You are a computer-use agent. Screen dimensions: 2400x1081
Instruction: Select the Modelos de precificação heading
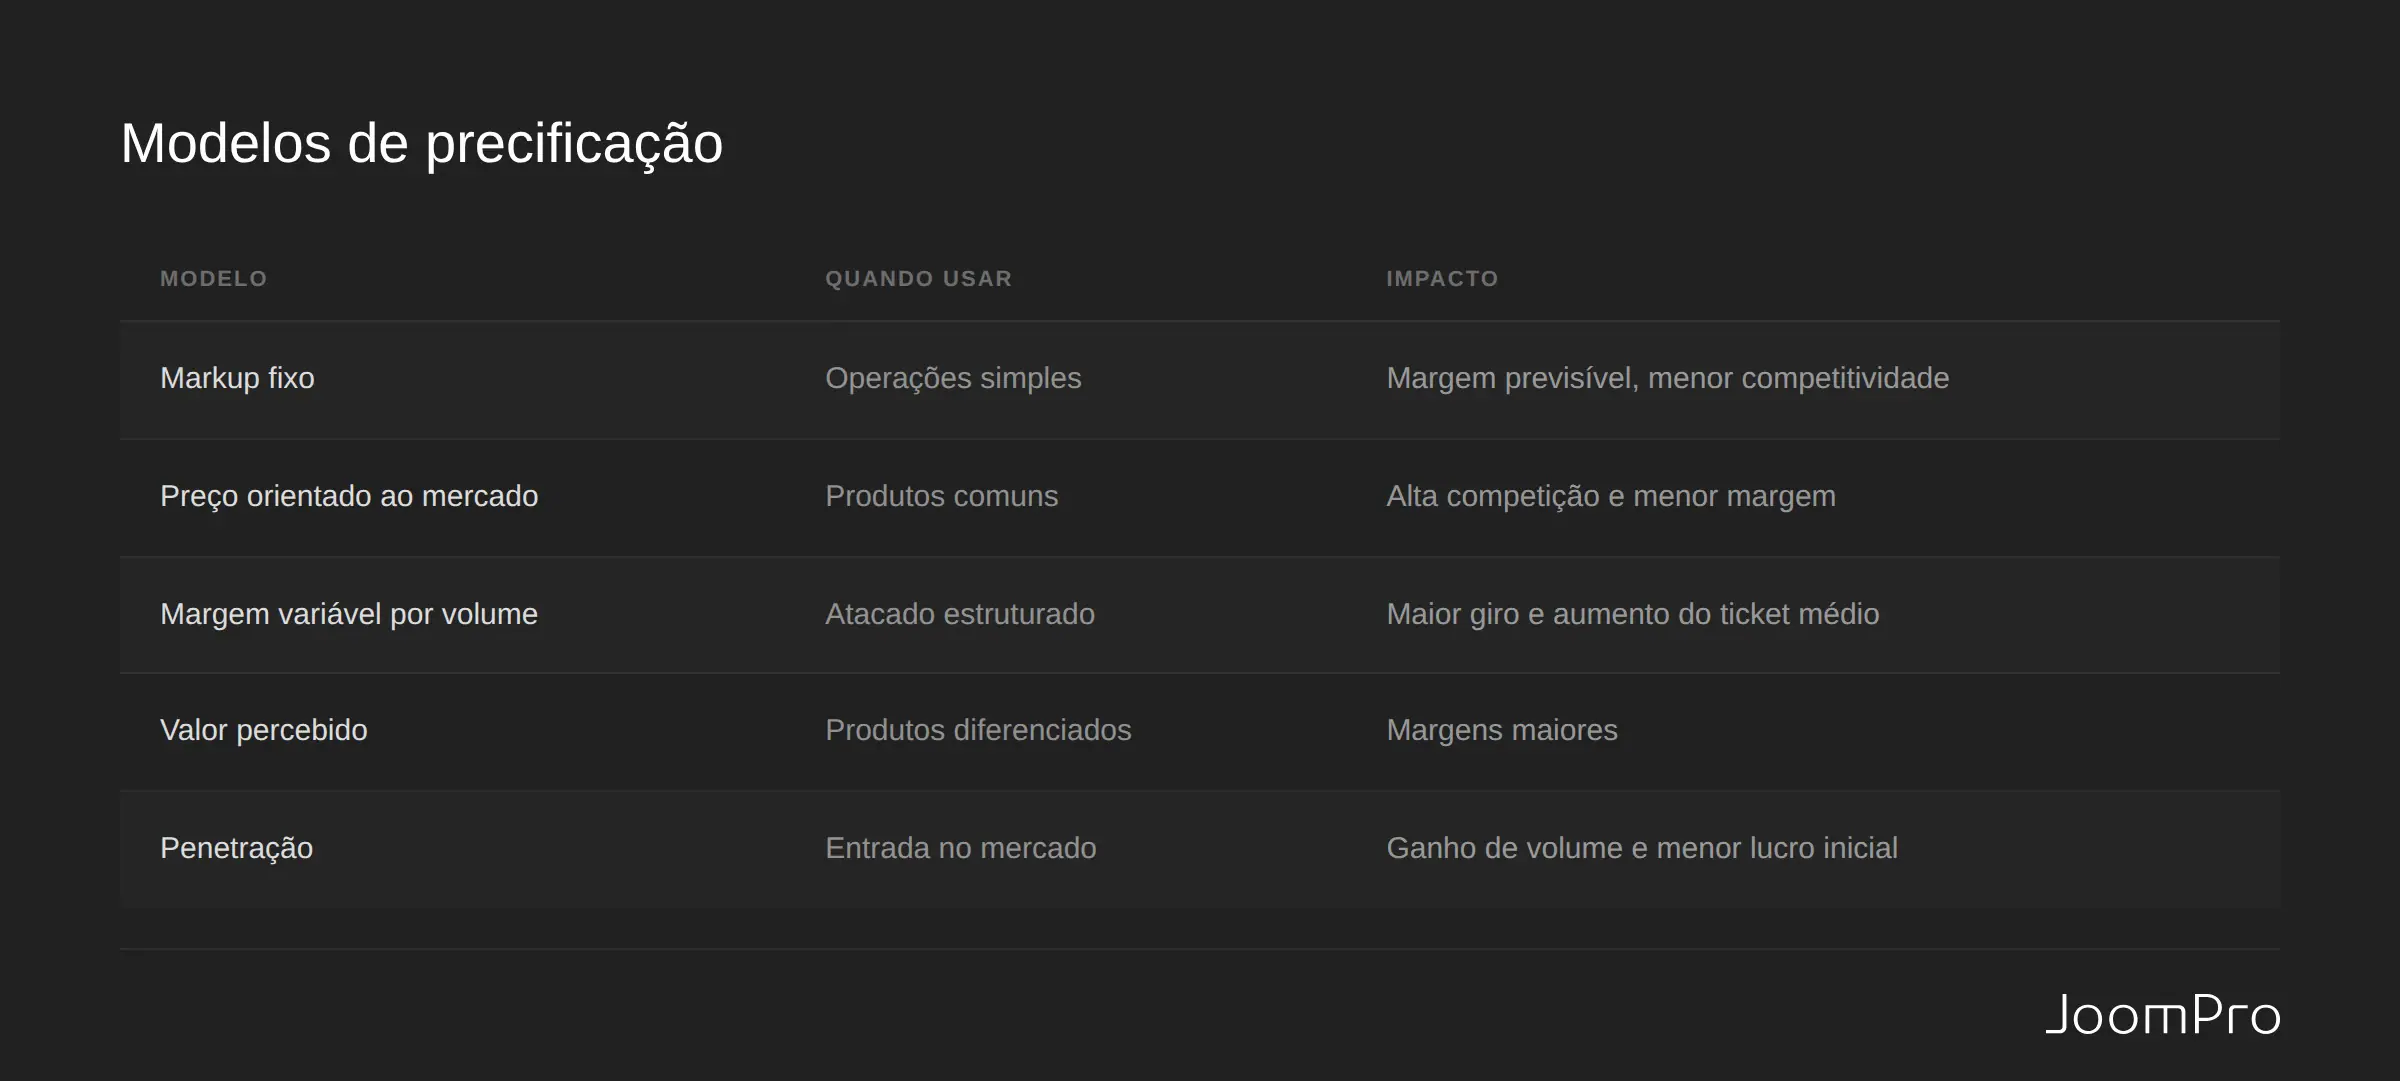[421, 143]
